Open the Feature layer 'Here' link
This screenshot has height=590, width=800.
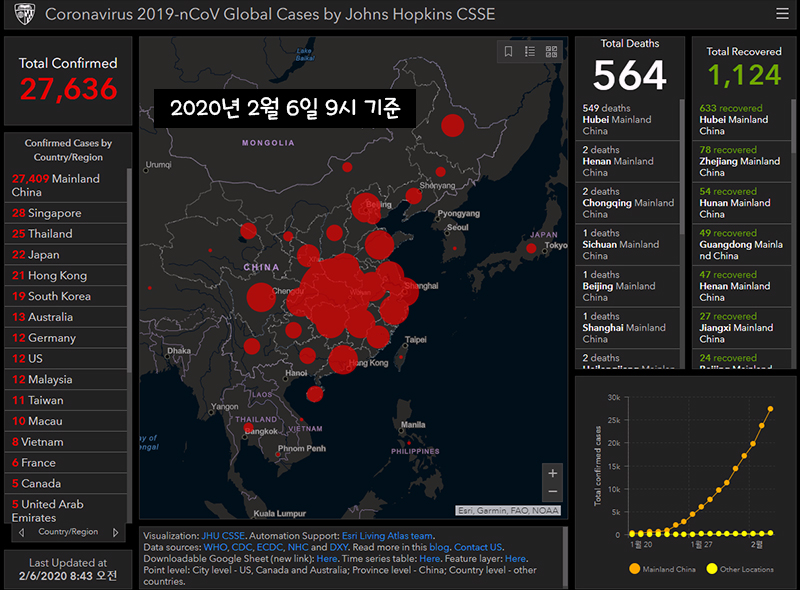point(515,558)
